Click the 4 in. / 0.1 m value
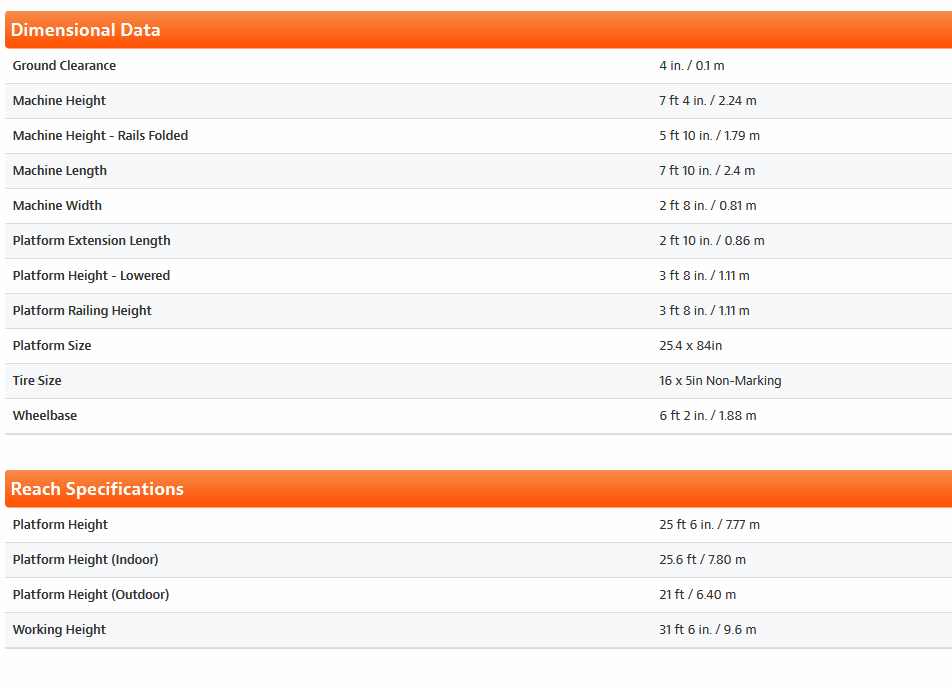Image resolution: width=952 pixels, height=689 pixels. 691,66
